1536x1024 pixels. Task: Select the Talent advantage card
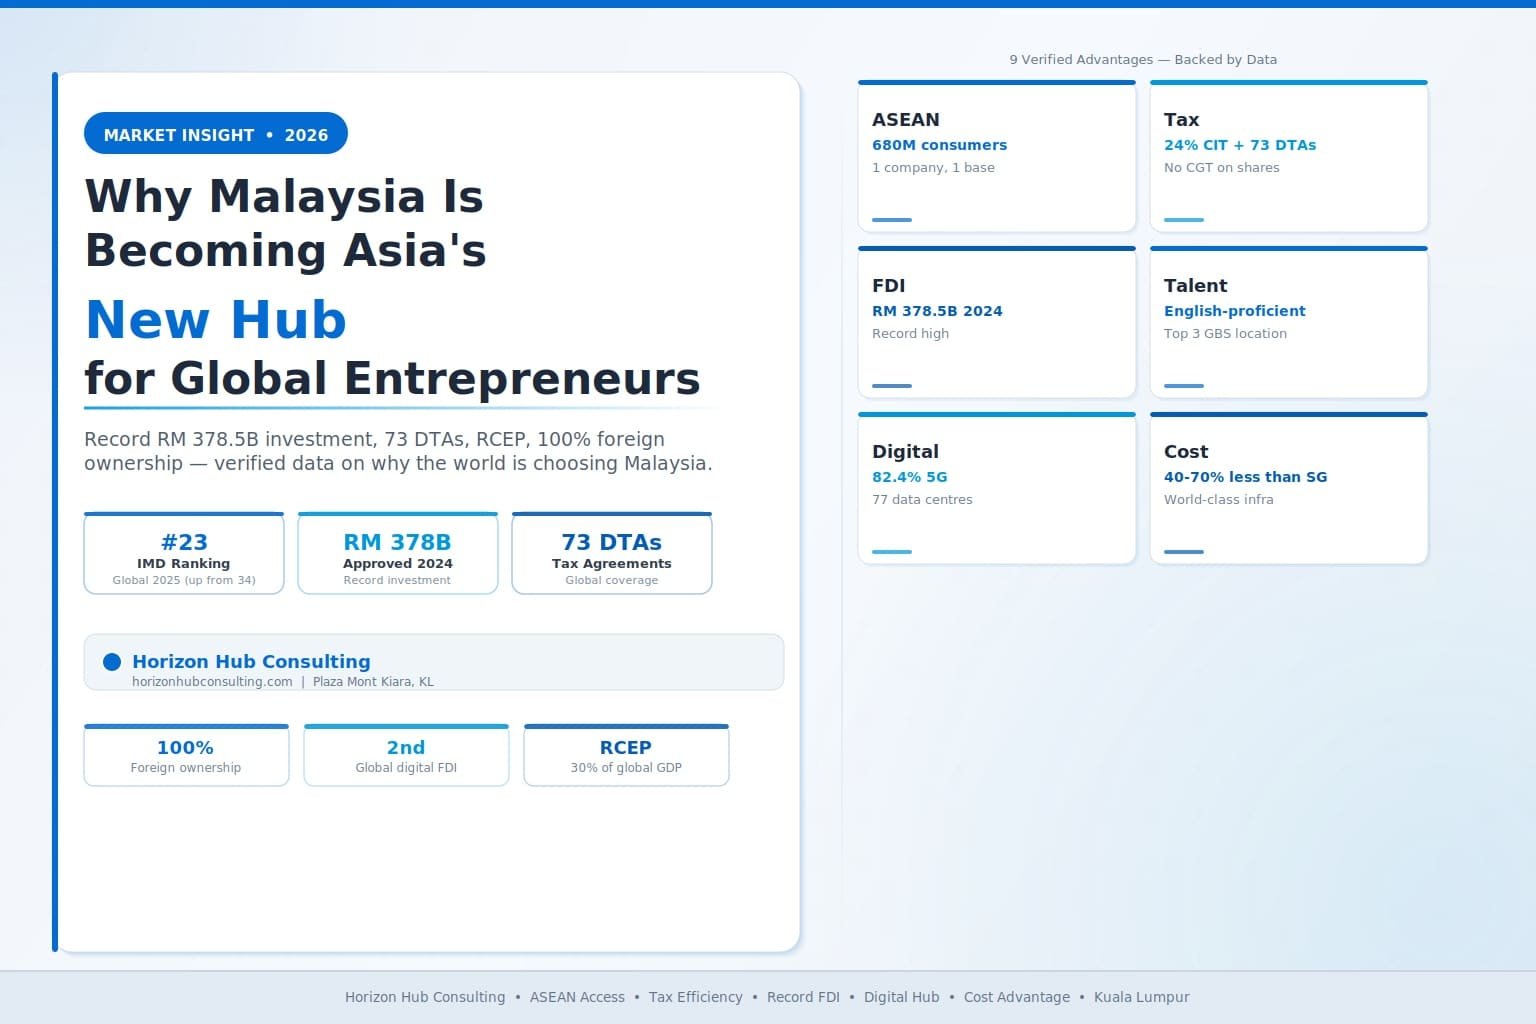coord(1288,322)
